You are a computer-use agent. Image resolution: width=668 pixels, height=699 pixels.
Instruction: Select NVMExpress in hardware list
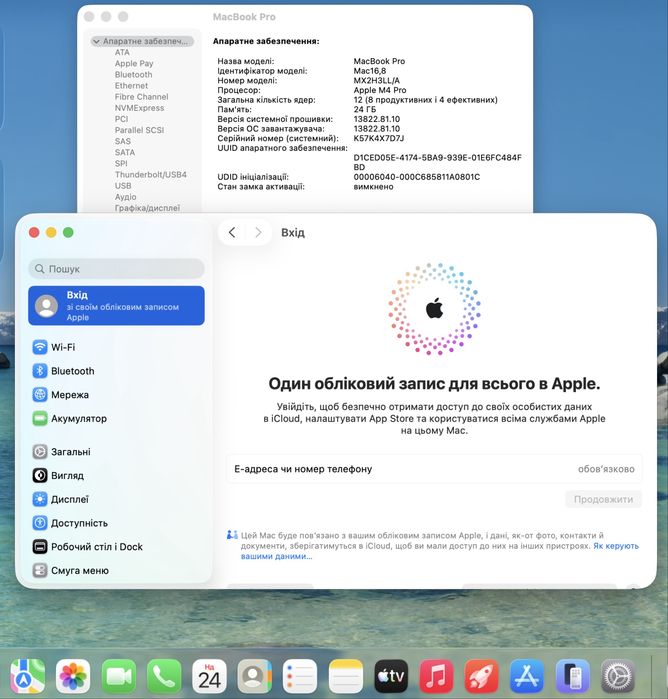[139, 108]
